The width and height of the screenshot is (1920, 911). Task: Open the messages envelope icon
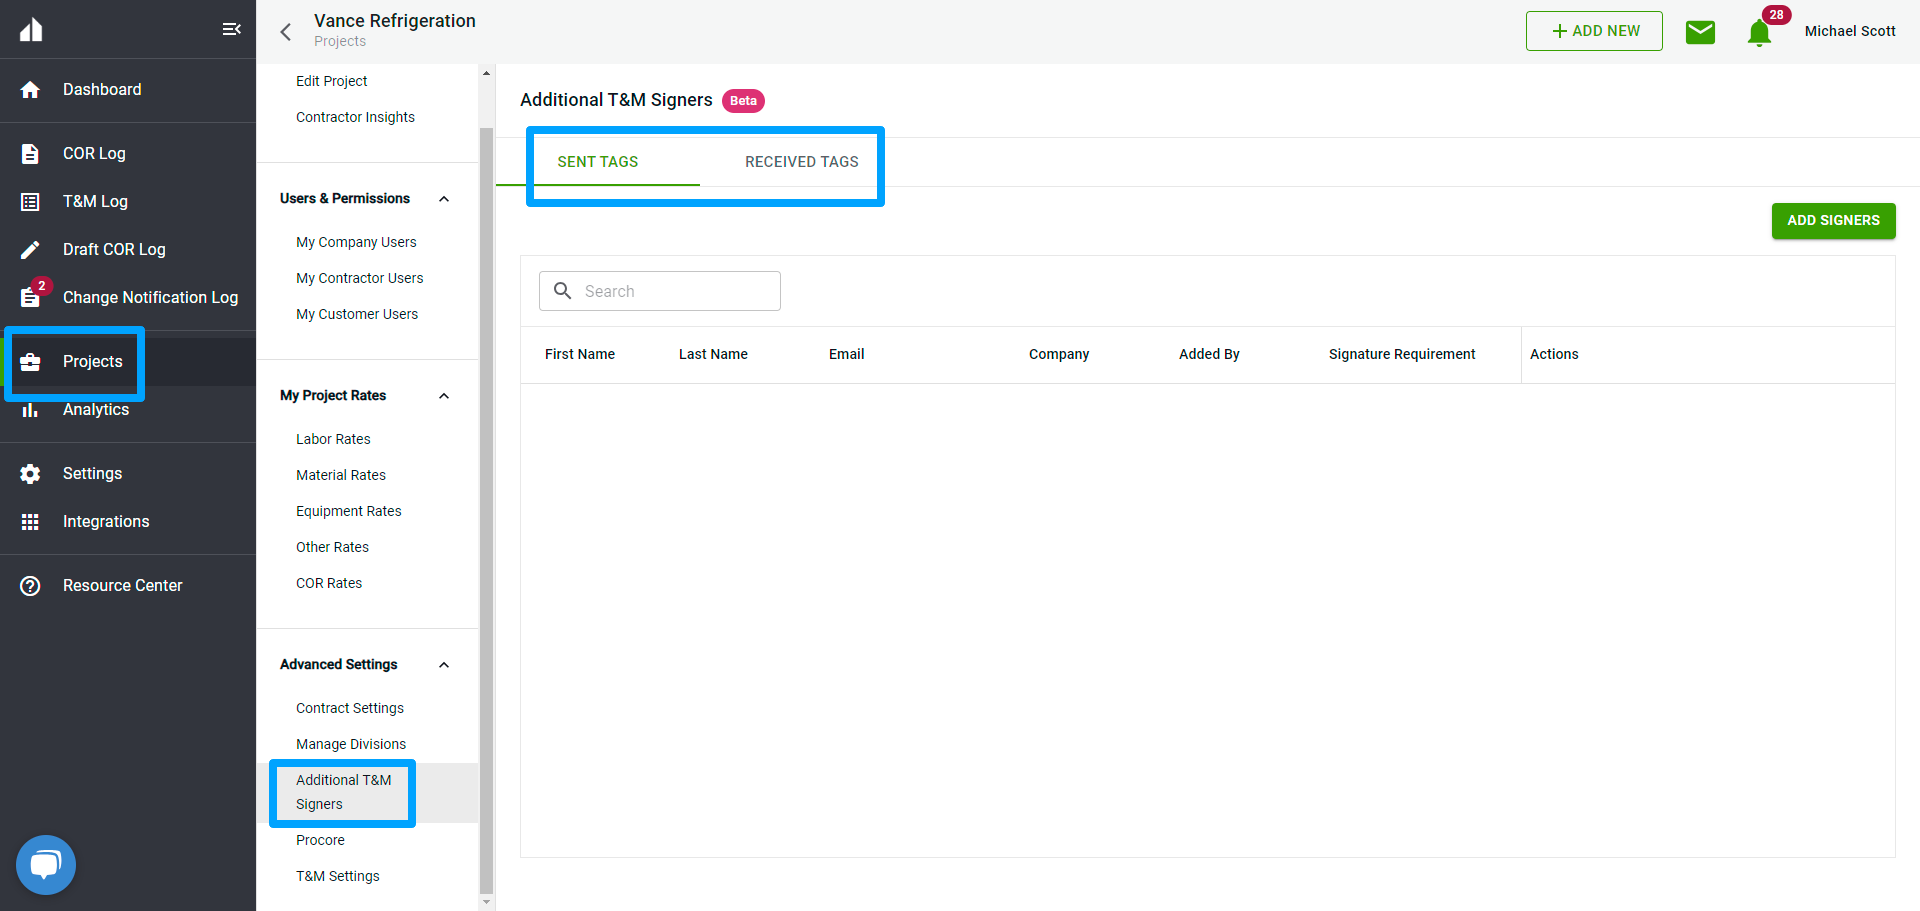(1701, 31)
